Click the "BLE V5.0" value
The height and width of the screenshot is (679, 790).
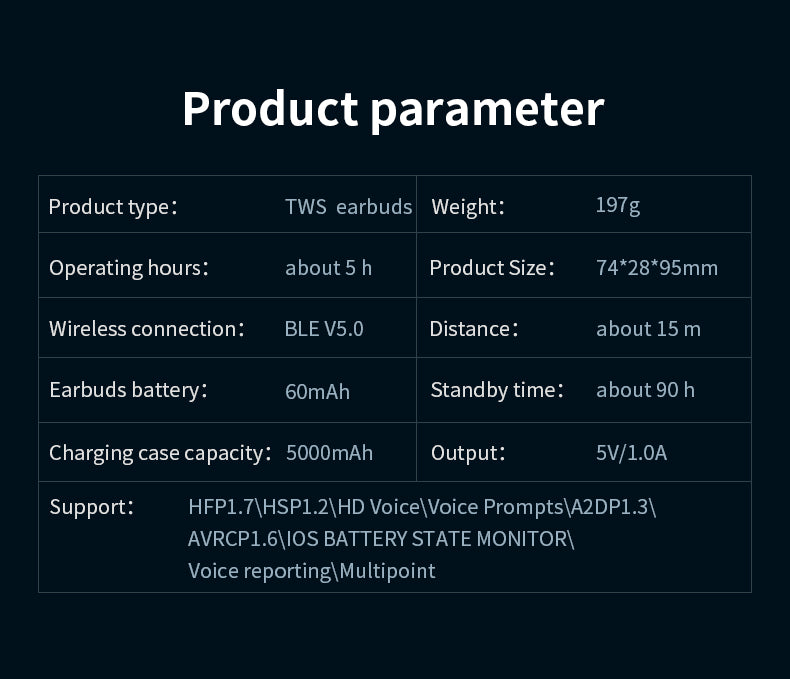pyautogui.click(x=324, y=329)
